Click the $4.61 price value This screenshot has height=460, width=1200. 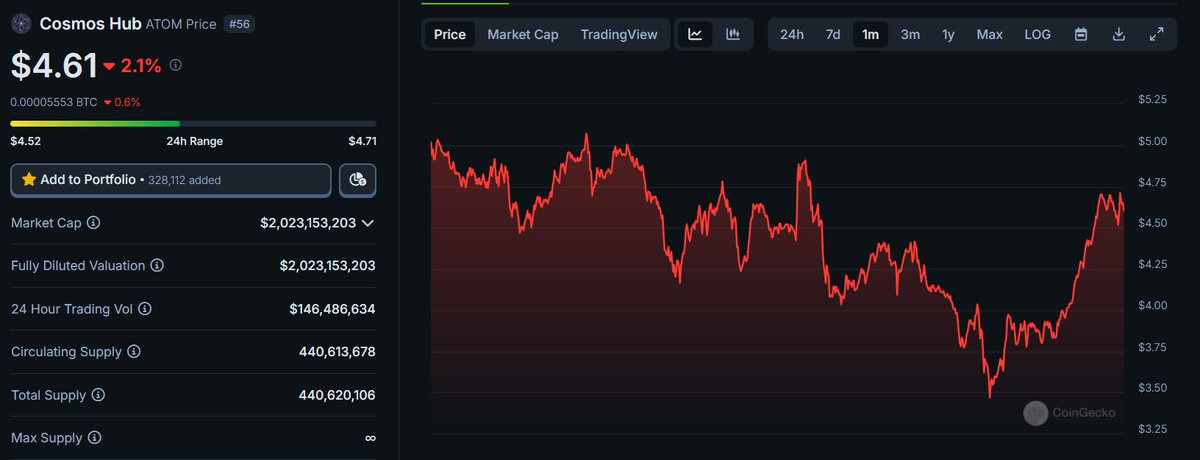(54, 65)
